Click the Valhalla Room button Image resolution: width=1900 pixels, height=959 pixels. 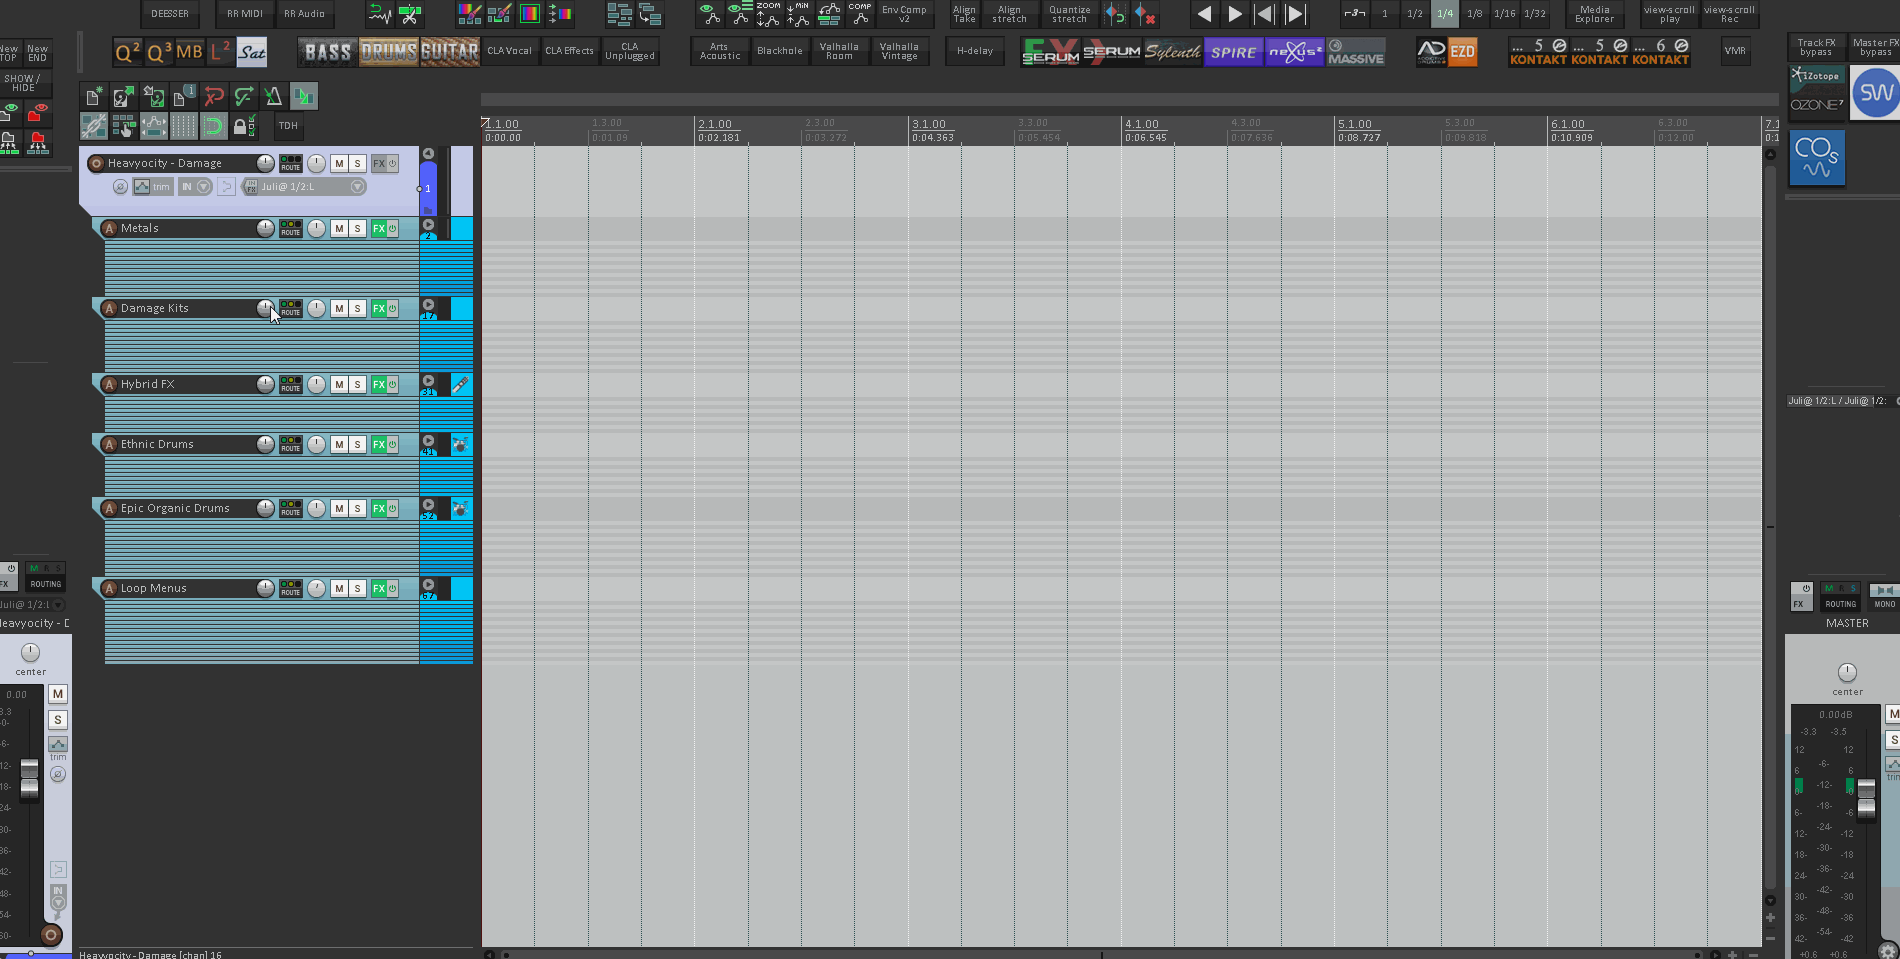click(839, 51)
